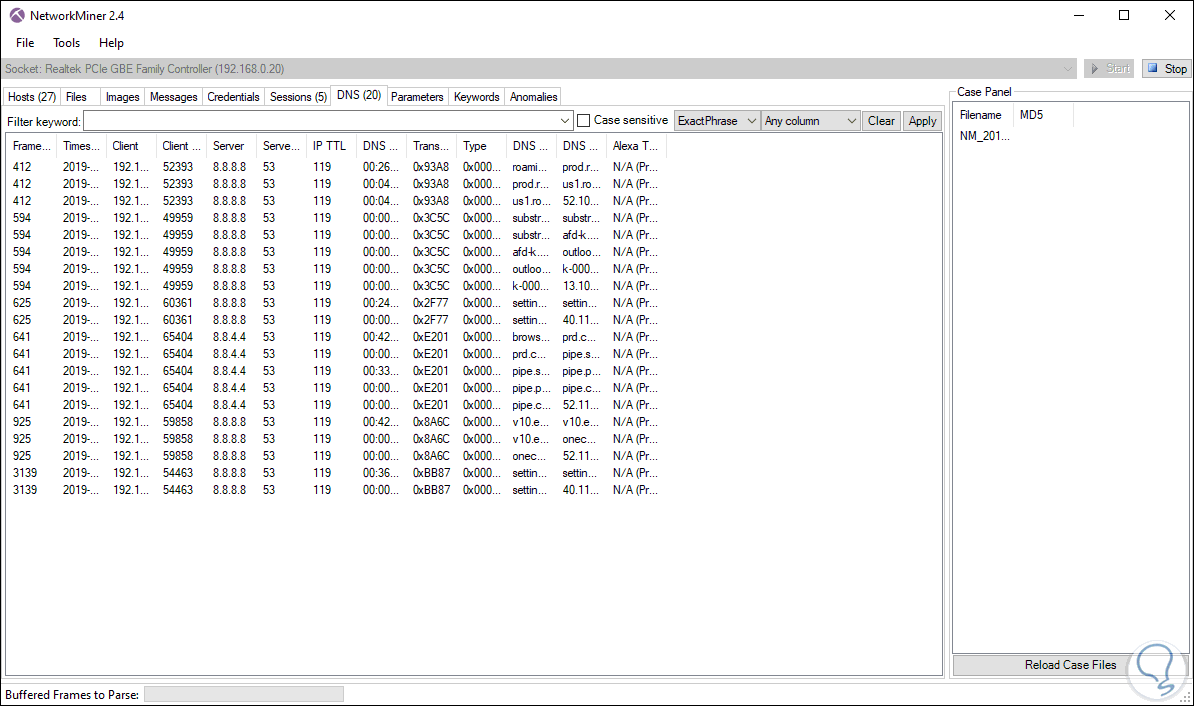1194x706 pixels.
Task: Expand the Filter keyword history dropdown arrow
Action: point(565,120)
